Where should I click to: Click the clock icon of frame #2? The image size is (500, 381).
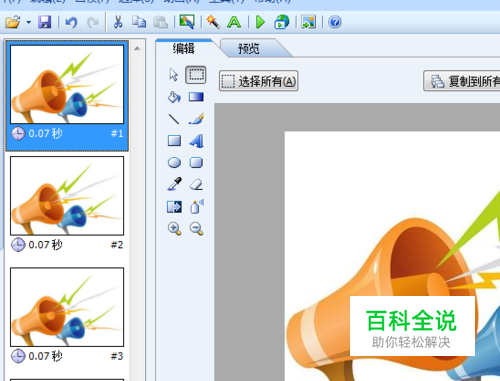tap(18, 245)
